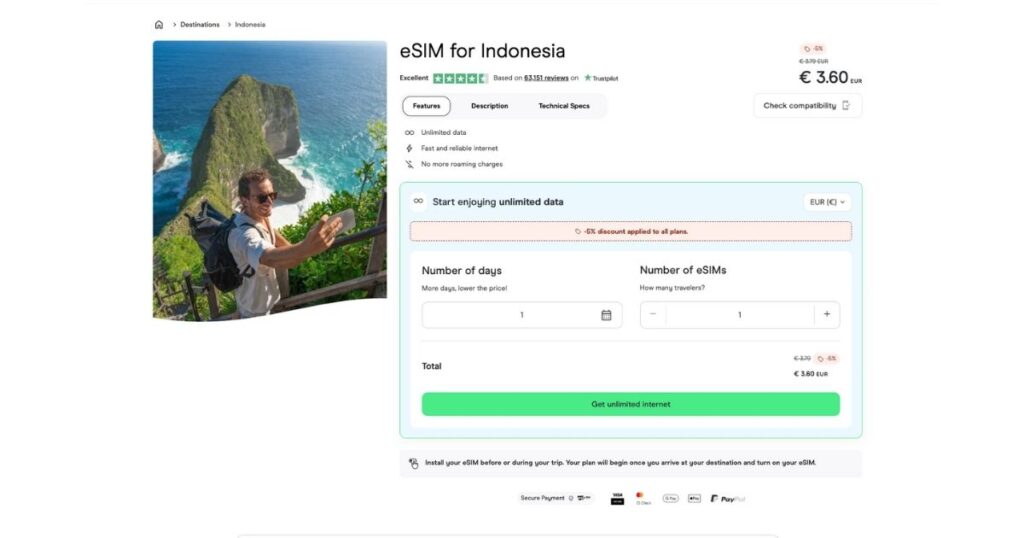Screen dimensions: 1024x538
Task: Click the Apple Pay icon
Action: 694,498
